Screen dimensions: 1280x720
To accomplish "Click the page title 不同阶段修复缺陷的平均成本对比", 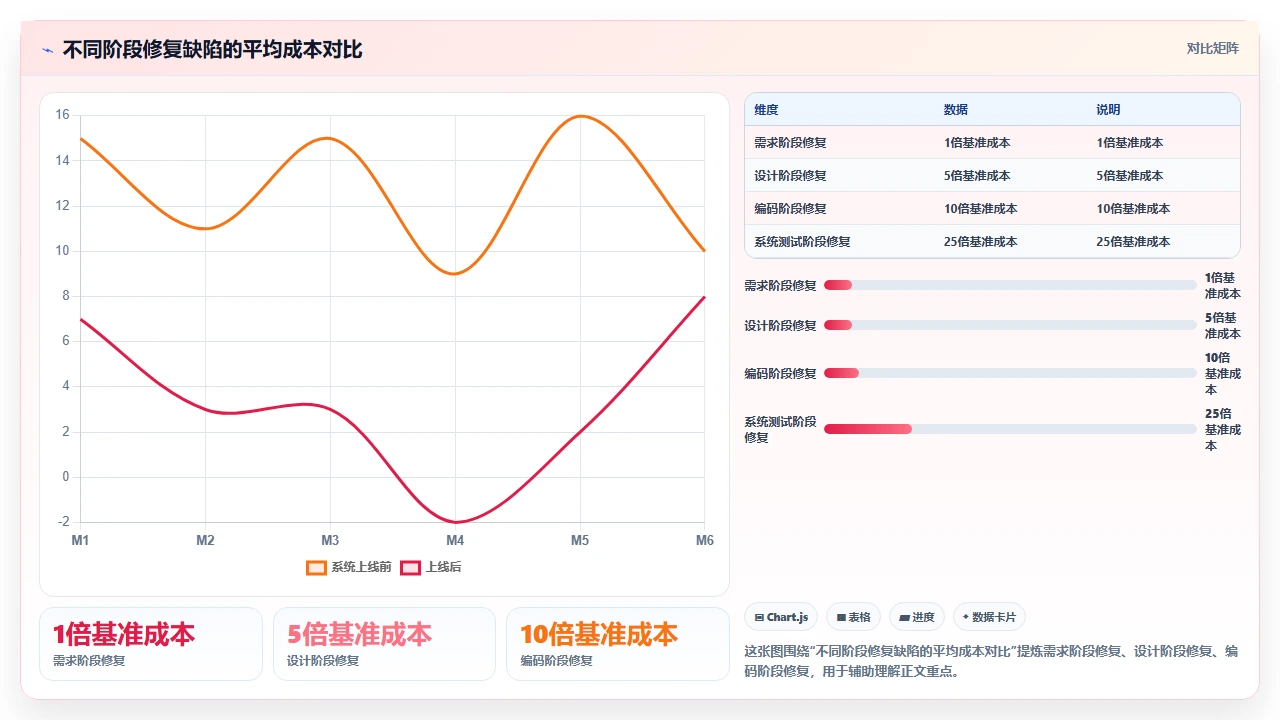I will pos(212,49).
